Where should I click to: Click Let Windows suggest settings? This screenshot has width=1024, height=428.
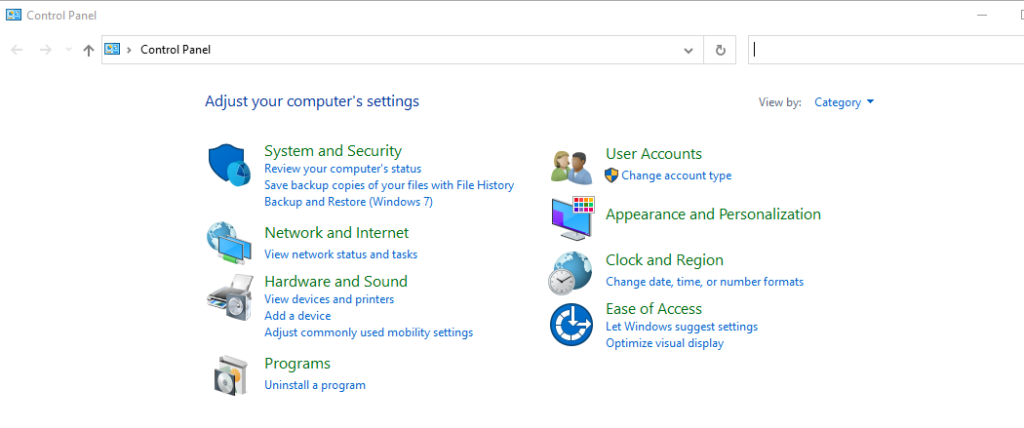pos(682,327)
